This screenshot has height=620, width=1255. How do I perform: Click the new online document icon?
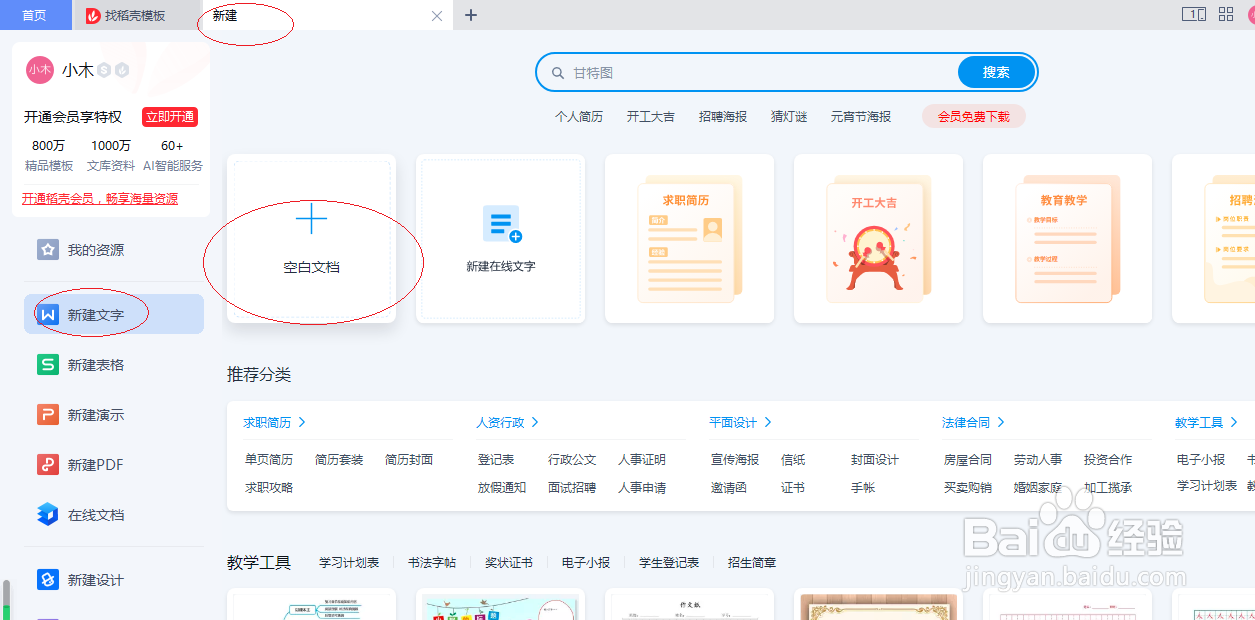(501, 223)
